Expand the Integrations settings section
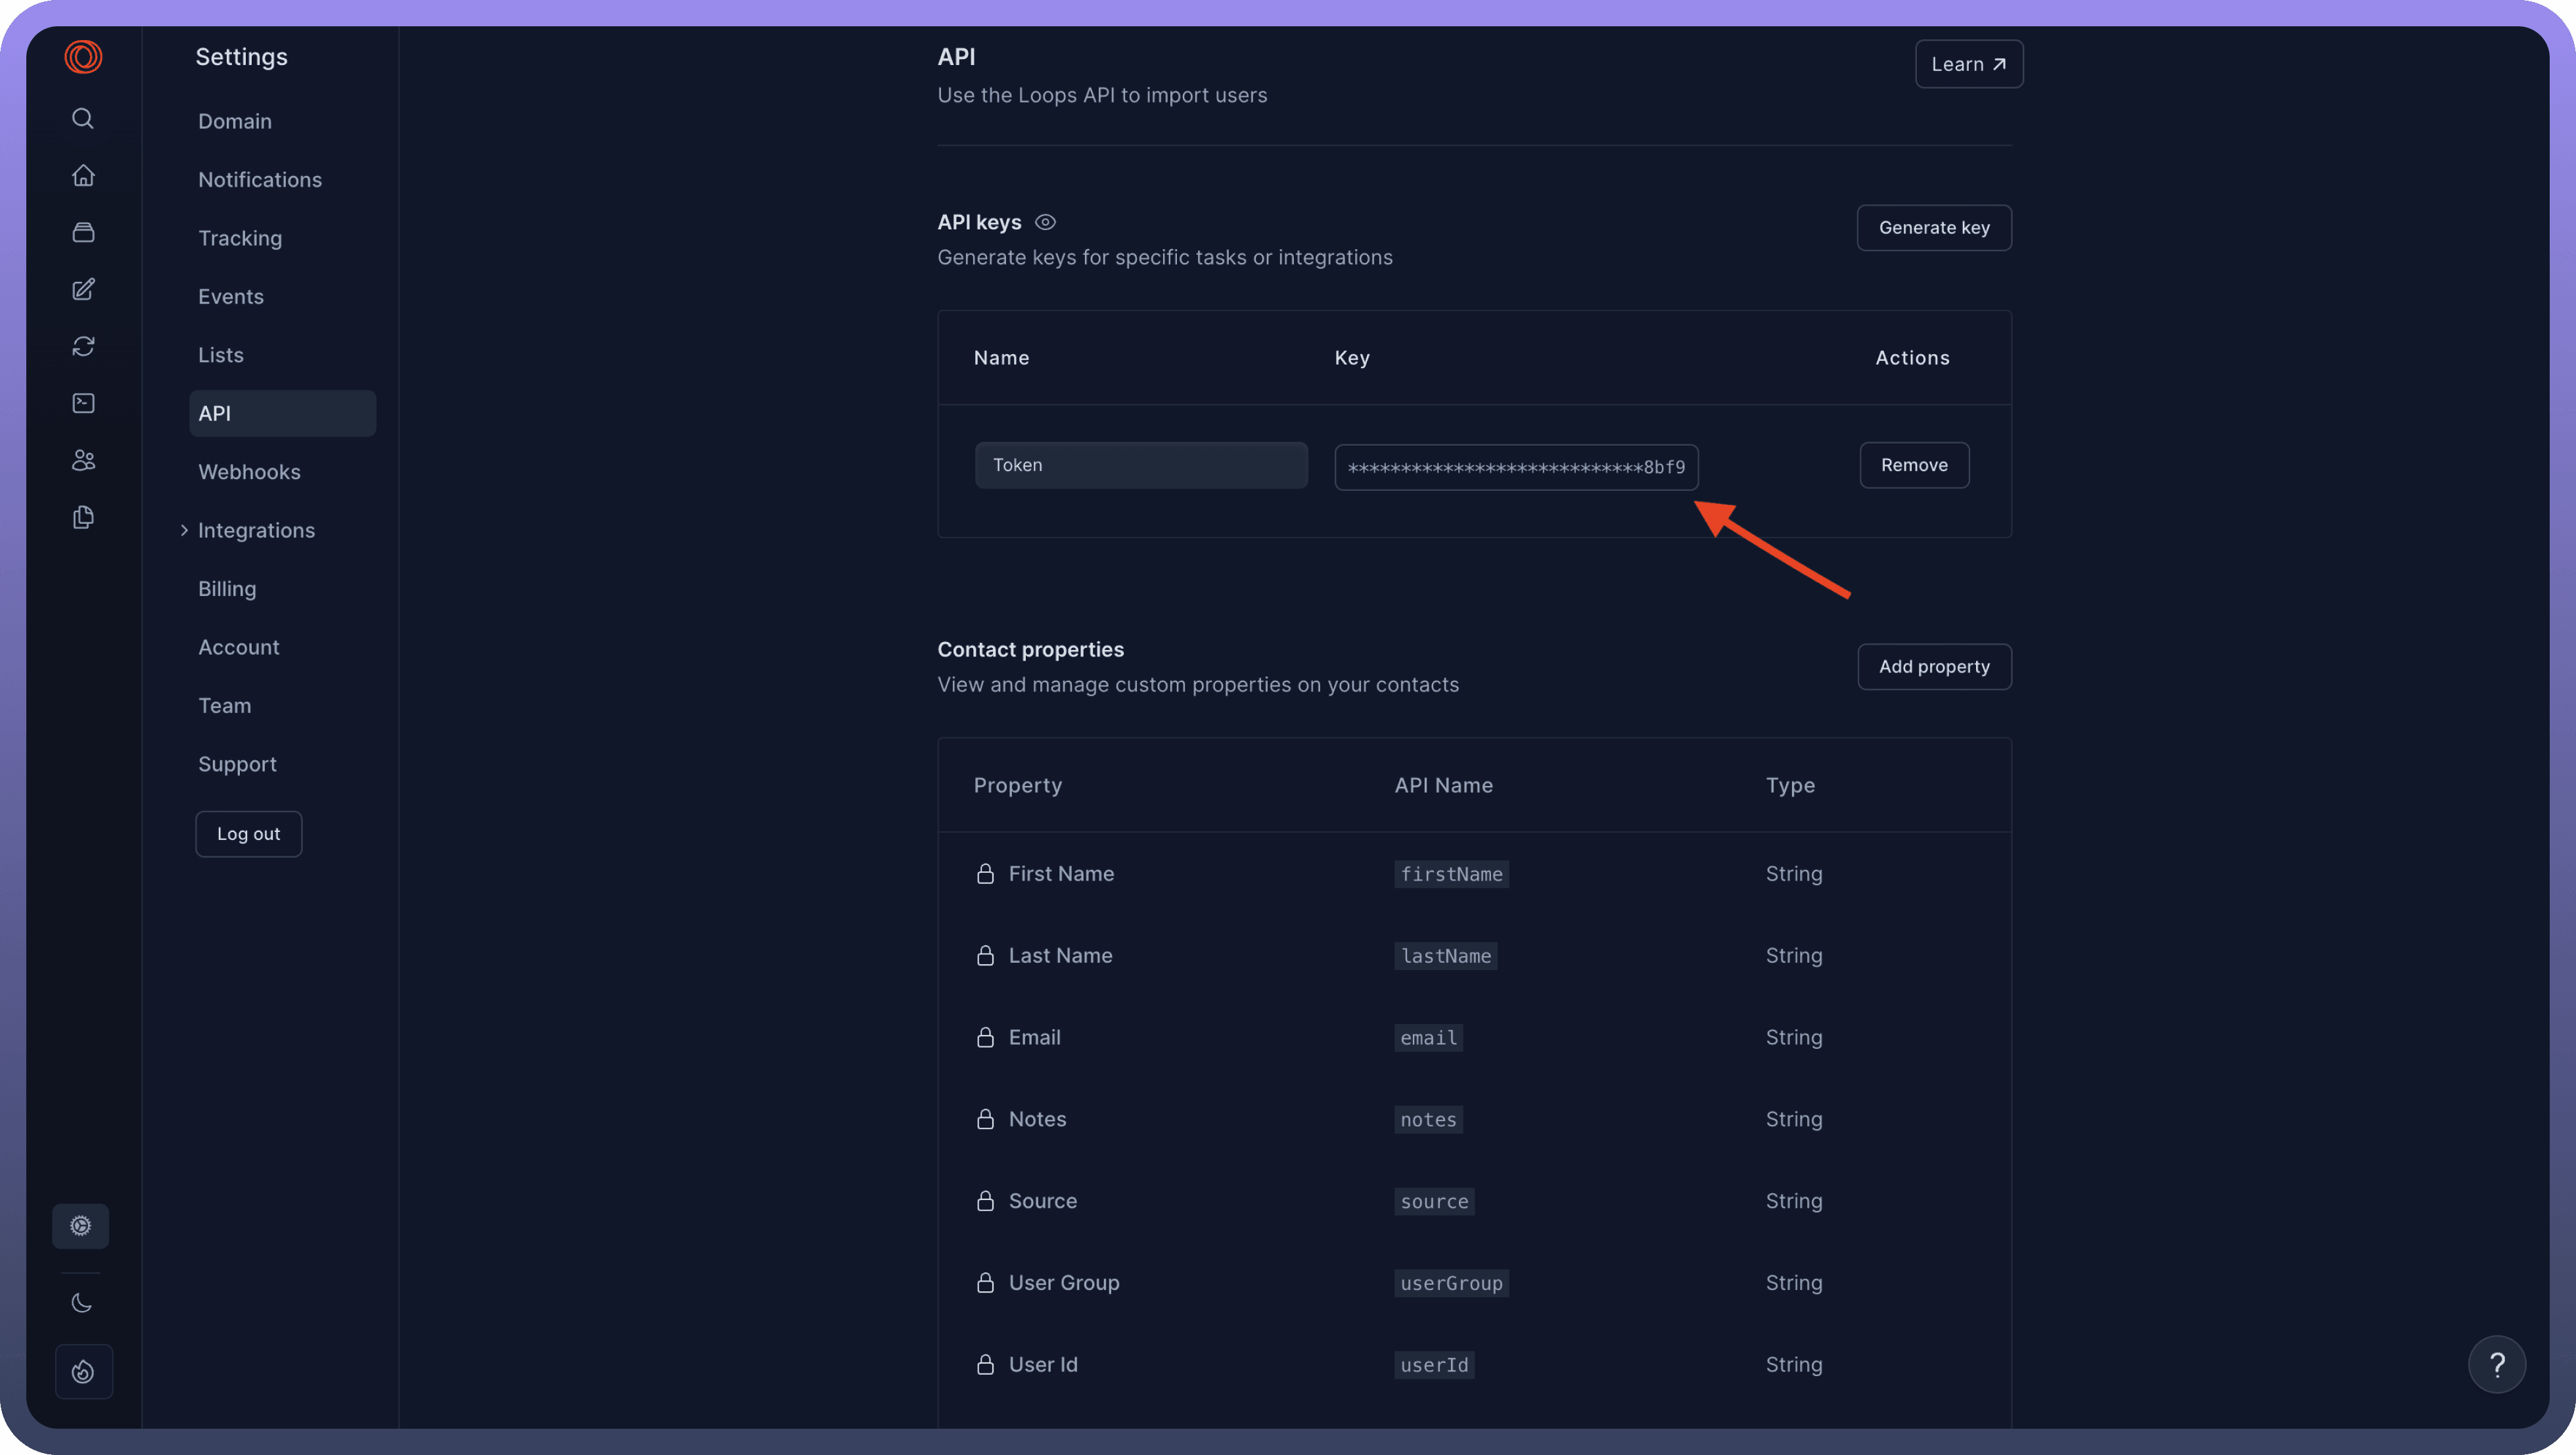This screenshot has height=1455, width=2576. click(255, 530)
